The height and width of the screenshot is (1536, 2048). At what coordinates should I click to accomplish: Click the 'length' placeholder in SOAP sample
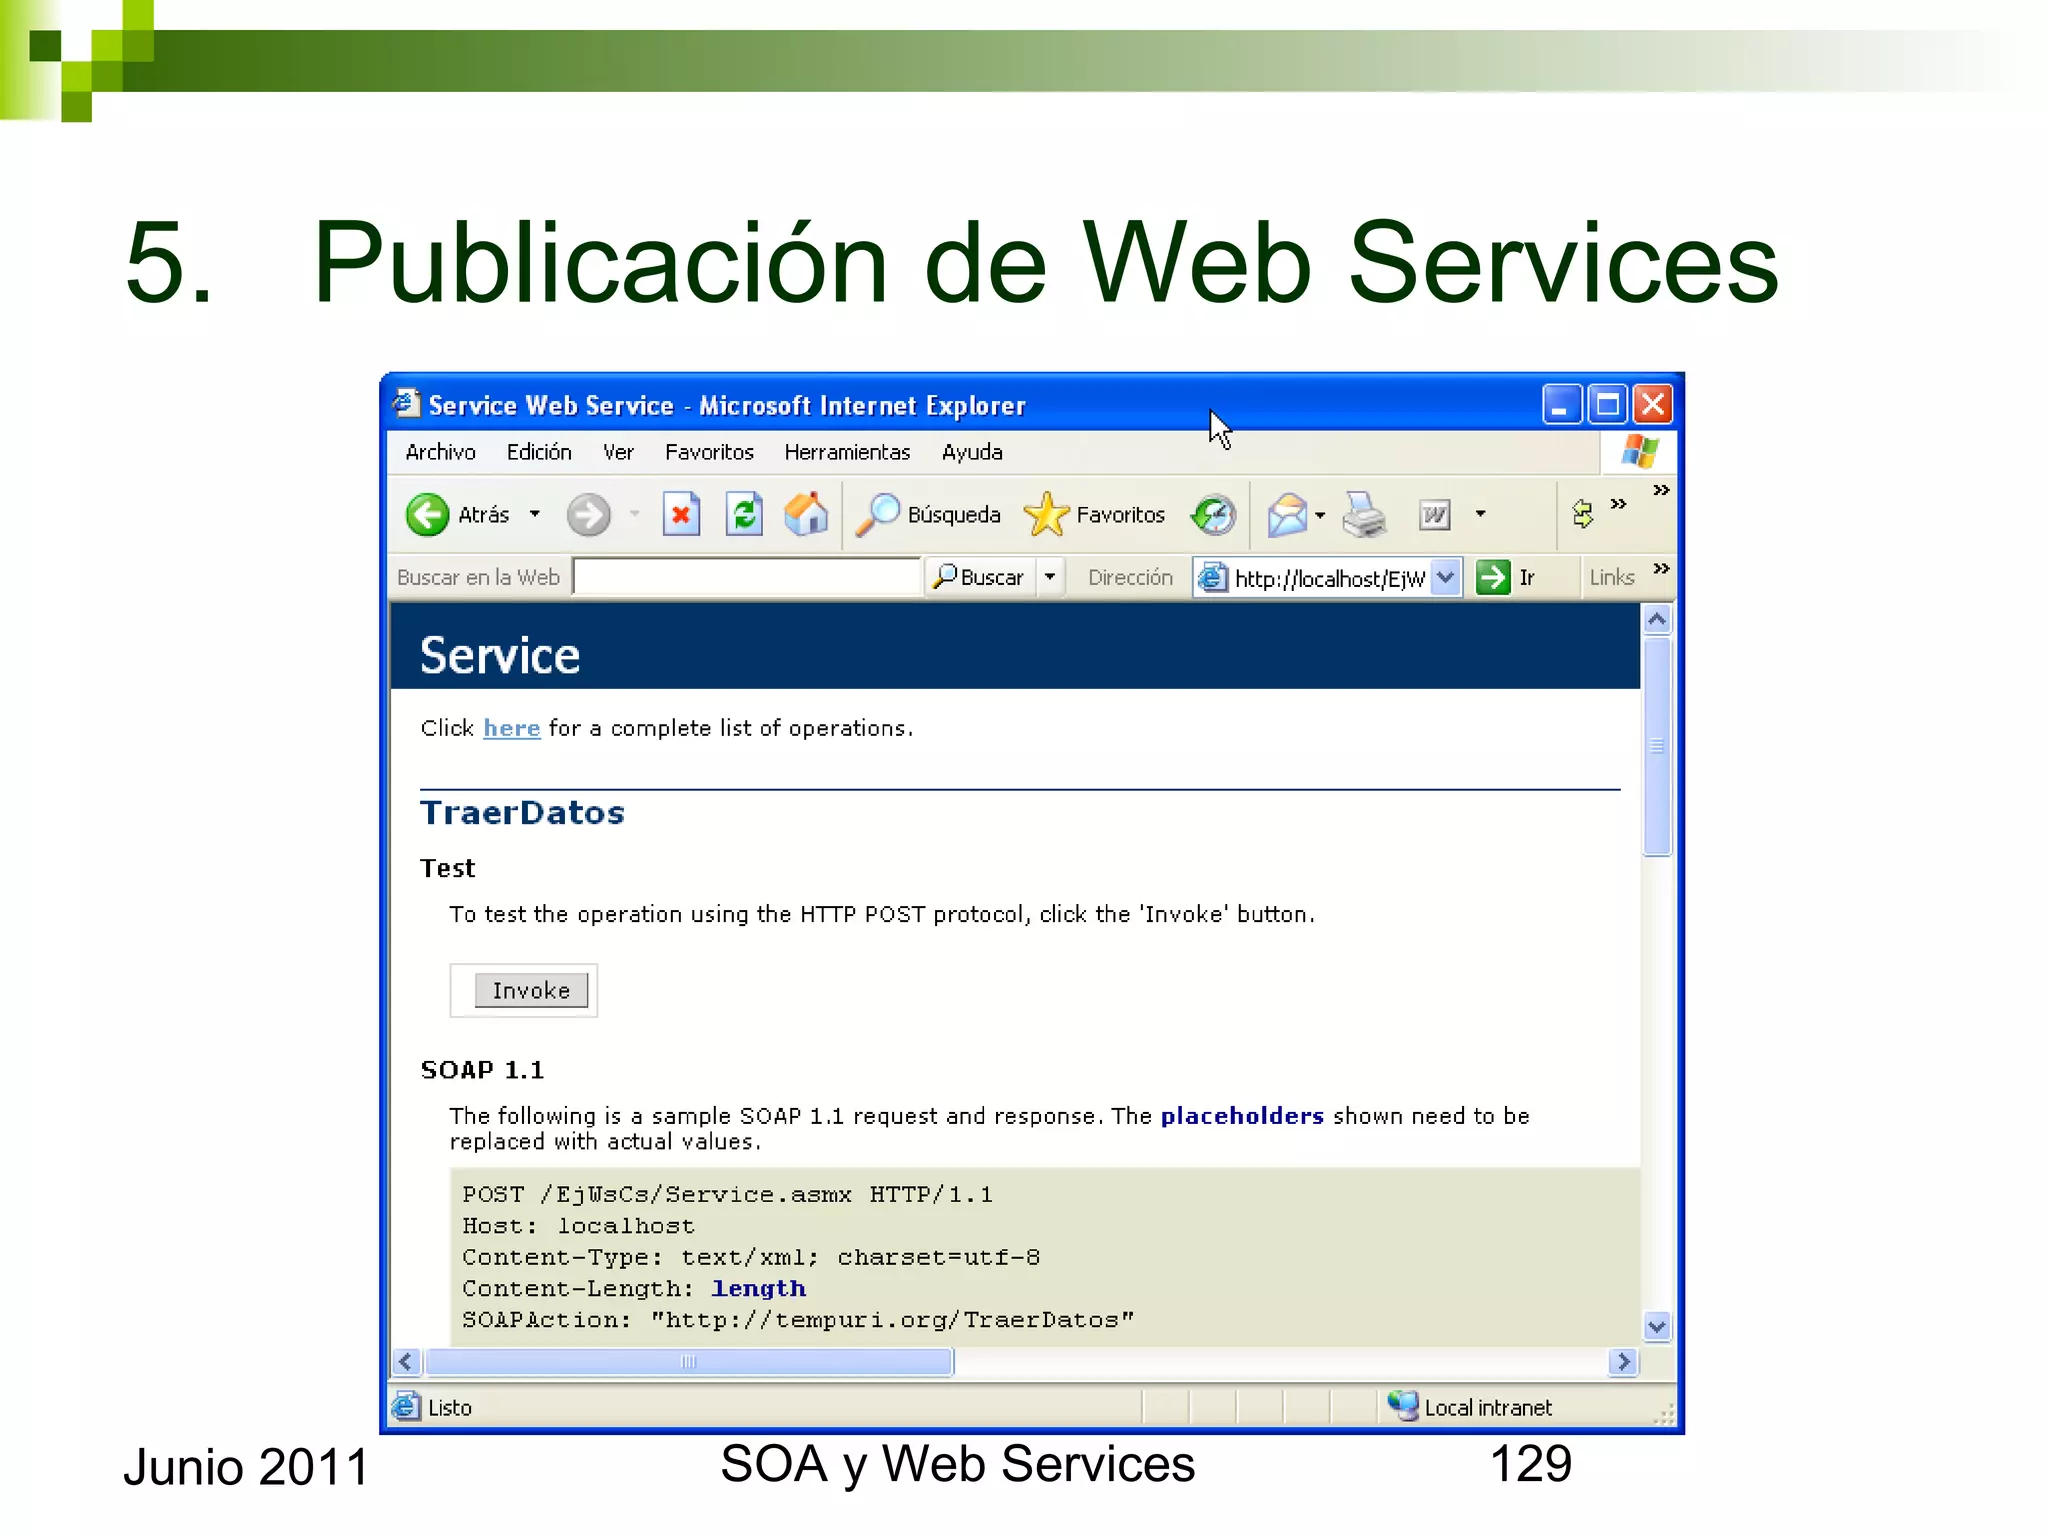[758, 1288]
